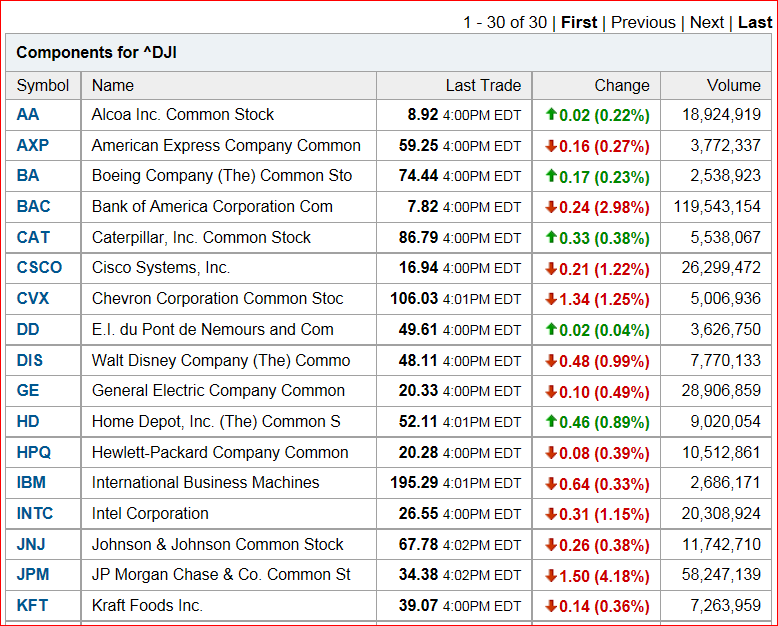Select the name 'Johnson & Johnson Common Stock'
Viewport: 778px width, 626px height.
[x=217, y=544]
